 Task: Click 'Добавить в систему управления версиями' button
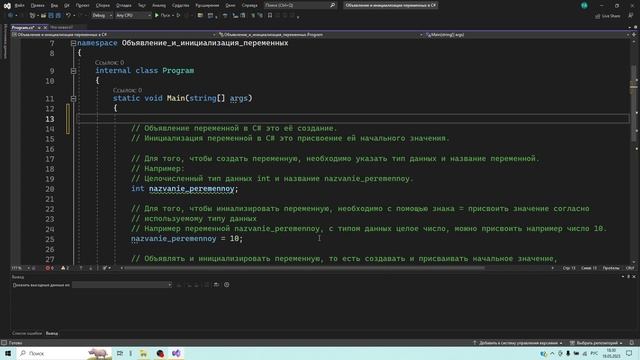[518, 343]
